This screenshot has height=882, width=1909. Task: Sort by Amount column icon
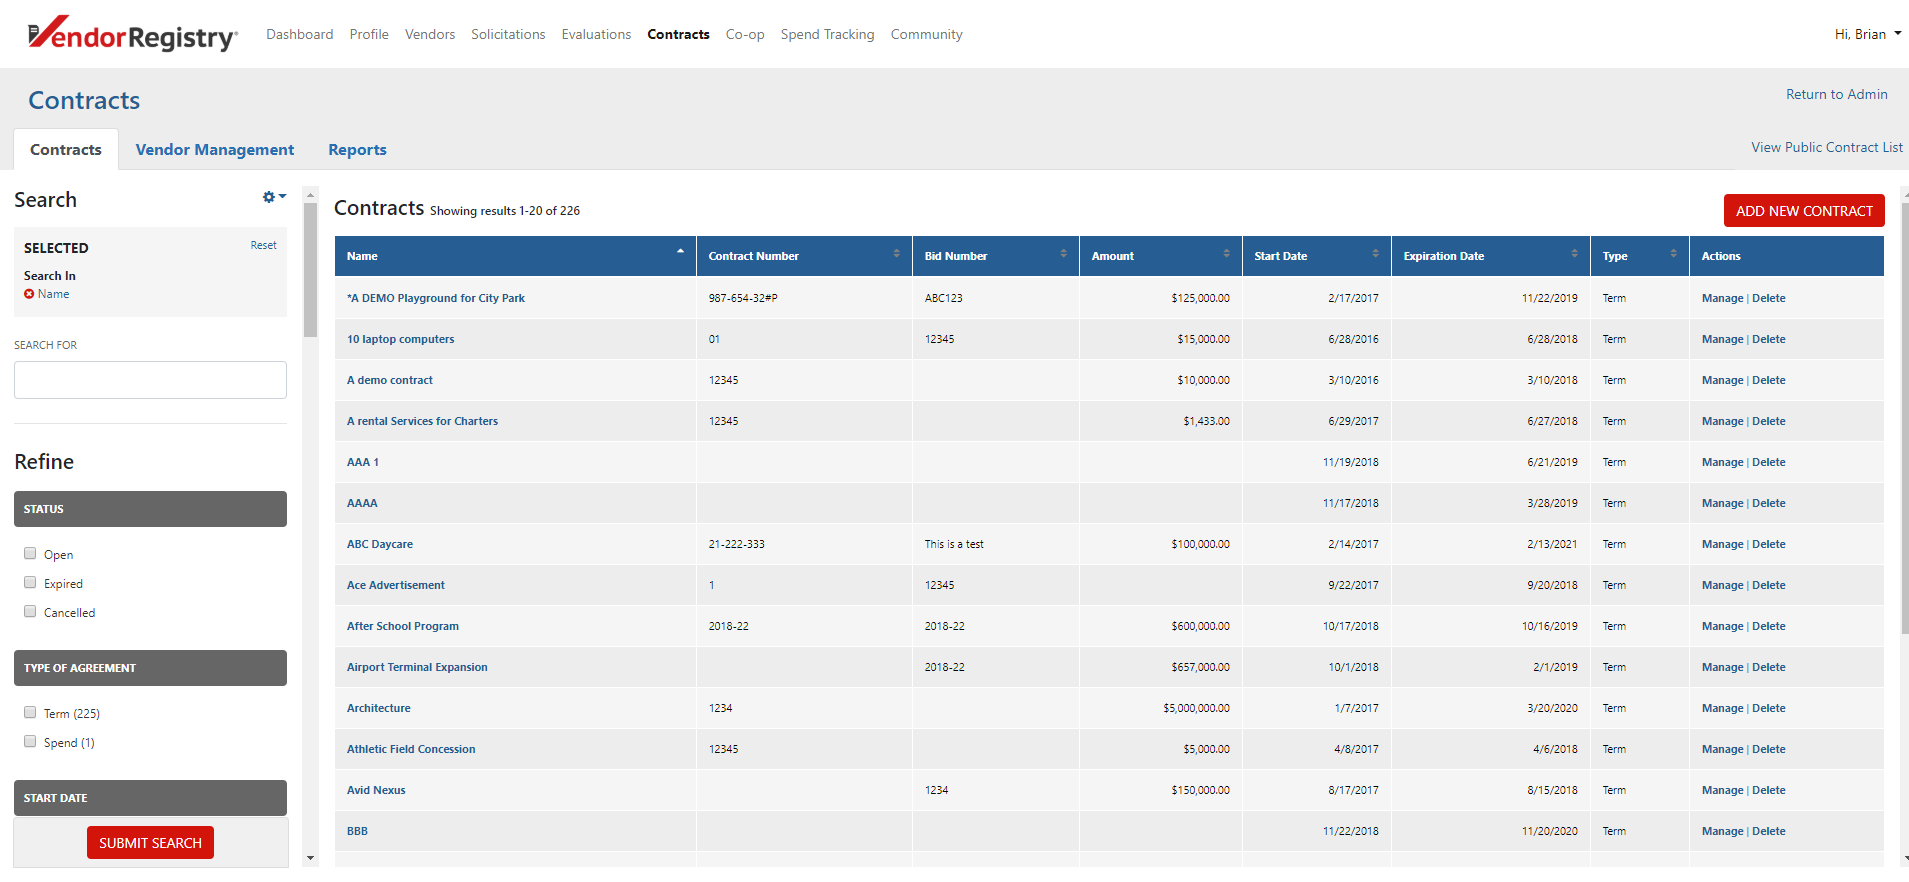[1226, 254]
